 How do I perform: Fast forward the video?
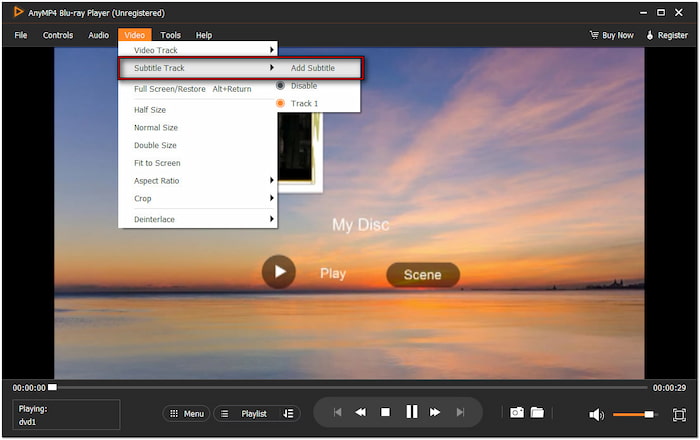coord(435,412)
